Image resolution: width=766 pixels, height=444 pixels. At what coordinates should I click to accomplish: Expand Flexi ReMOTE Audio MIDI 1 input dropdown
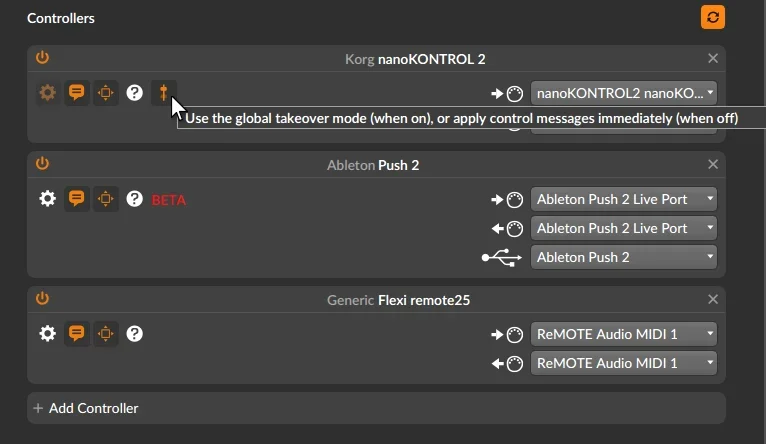[625, 333]
